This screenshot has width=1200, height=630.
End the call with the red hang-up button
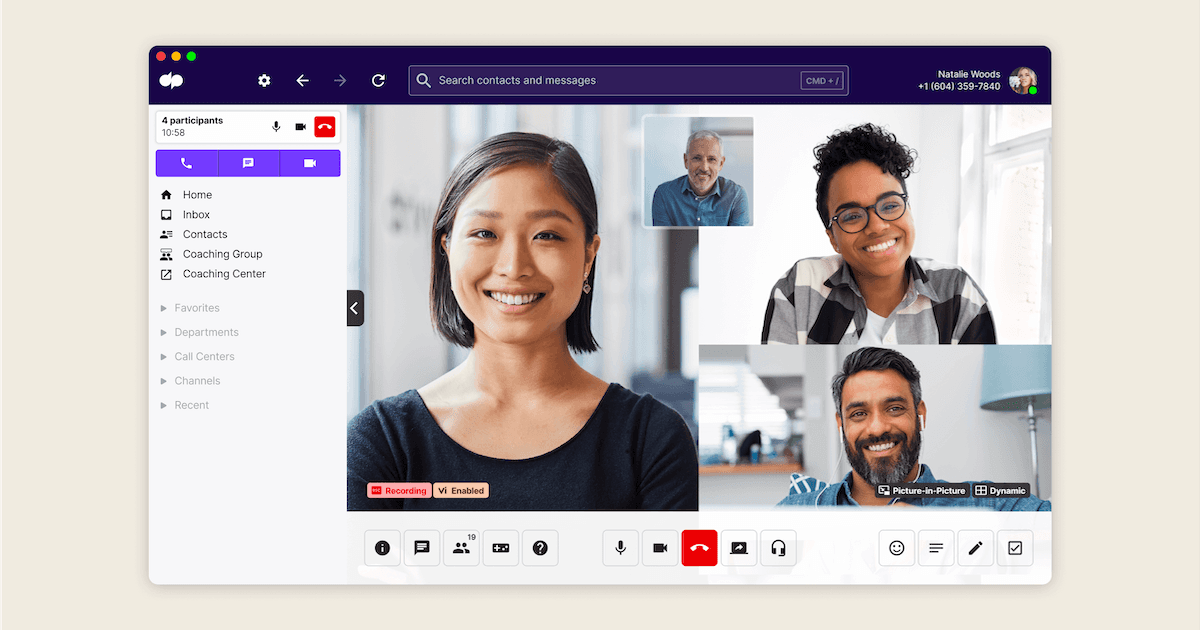click(699, 547)
